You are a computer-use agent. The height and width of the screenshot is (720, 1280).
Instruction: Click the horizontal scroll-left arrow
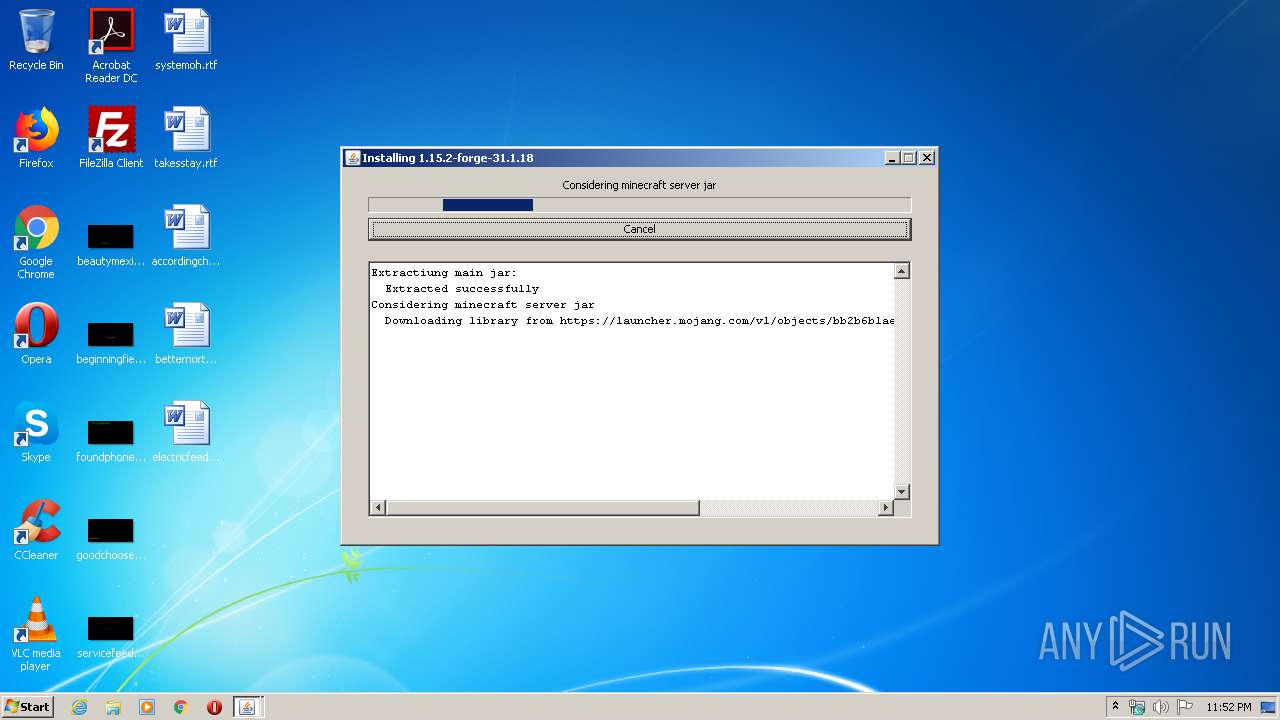[x=378, y=508]
